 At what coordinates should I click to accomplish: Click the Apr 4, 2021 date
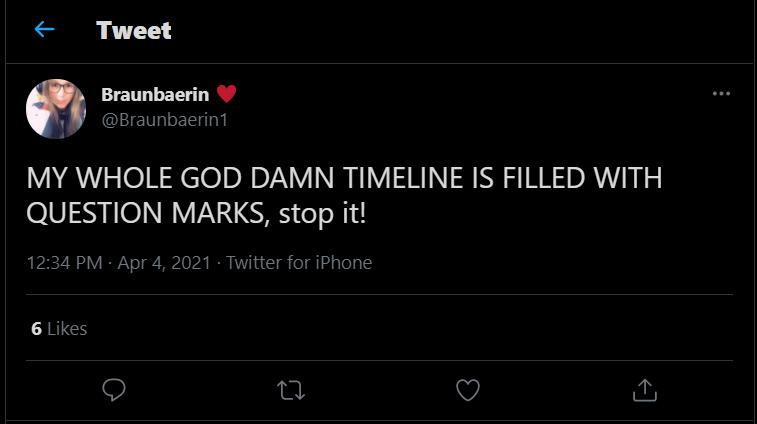tap(164, 263)
